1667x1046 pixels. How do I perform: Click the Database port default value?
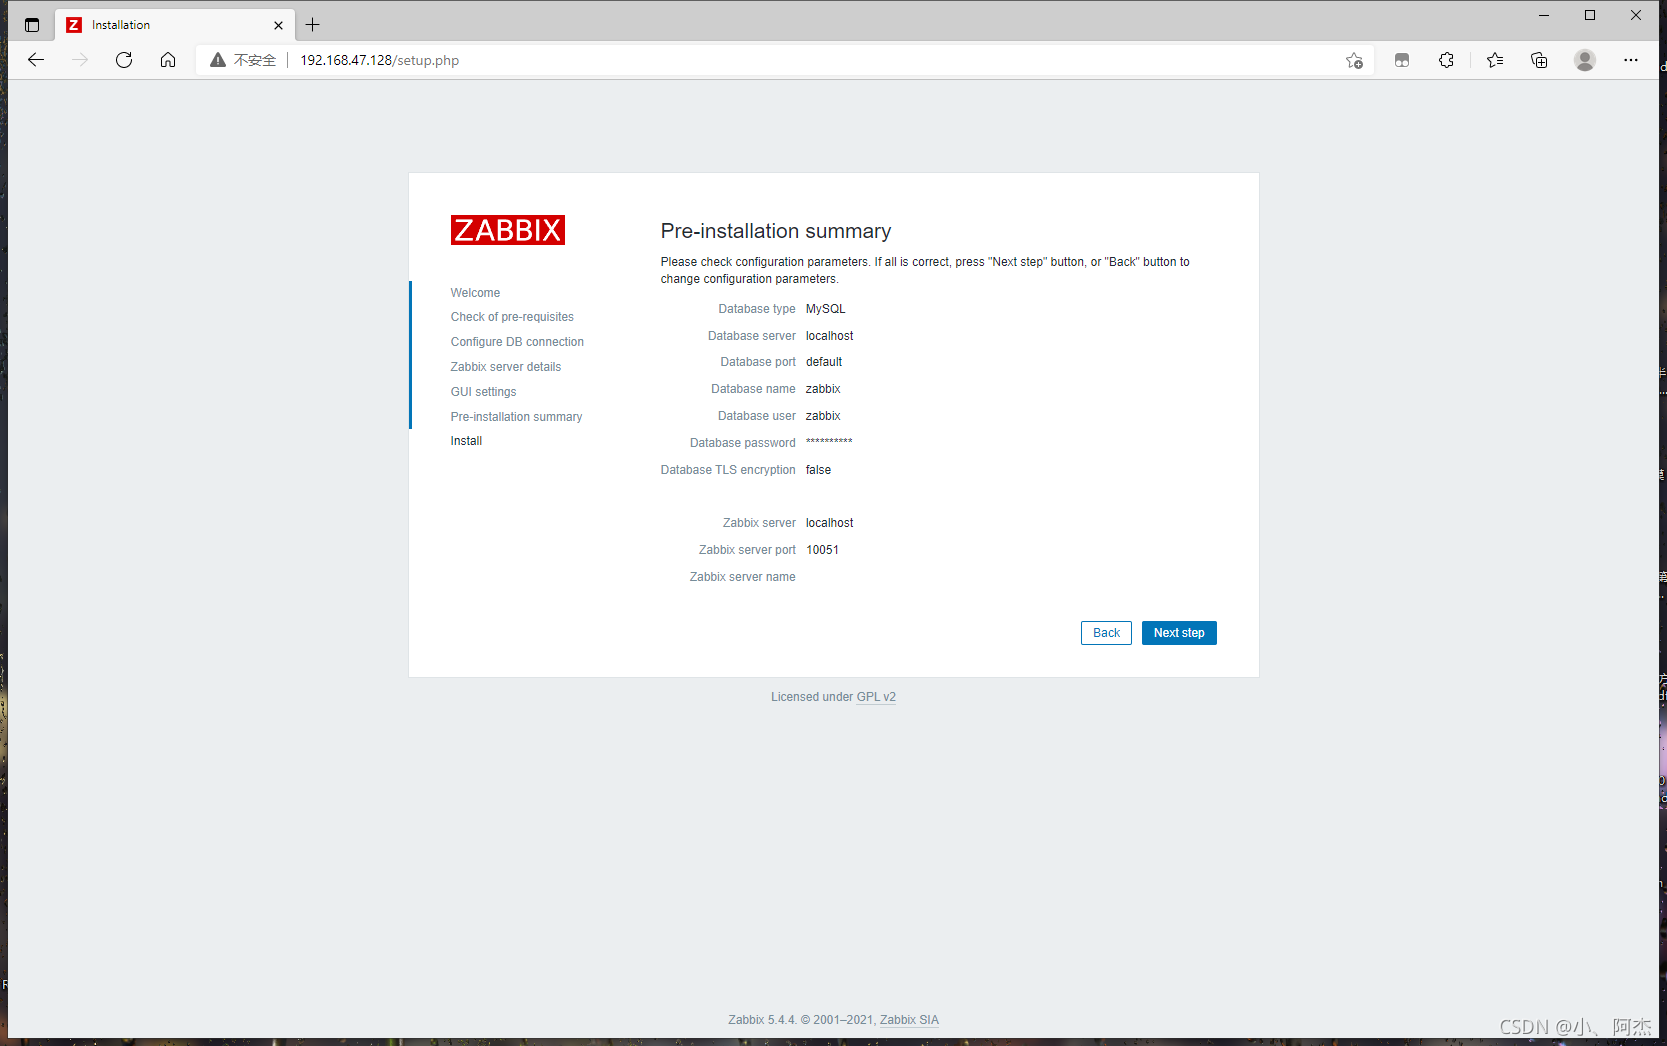824,362
